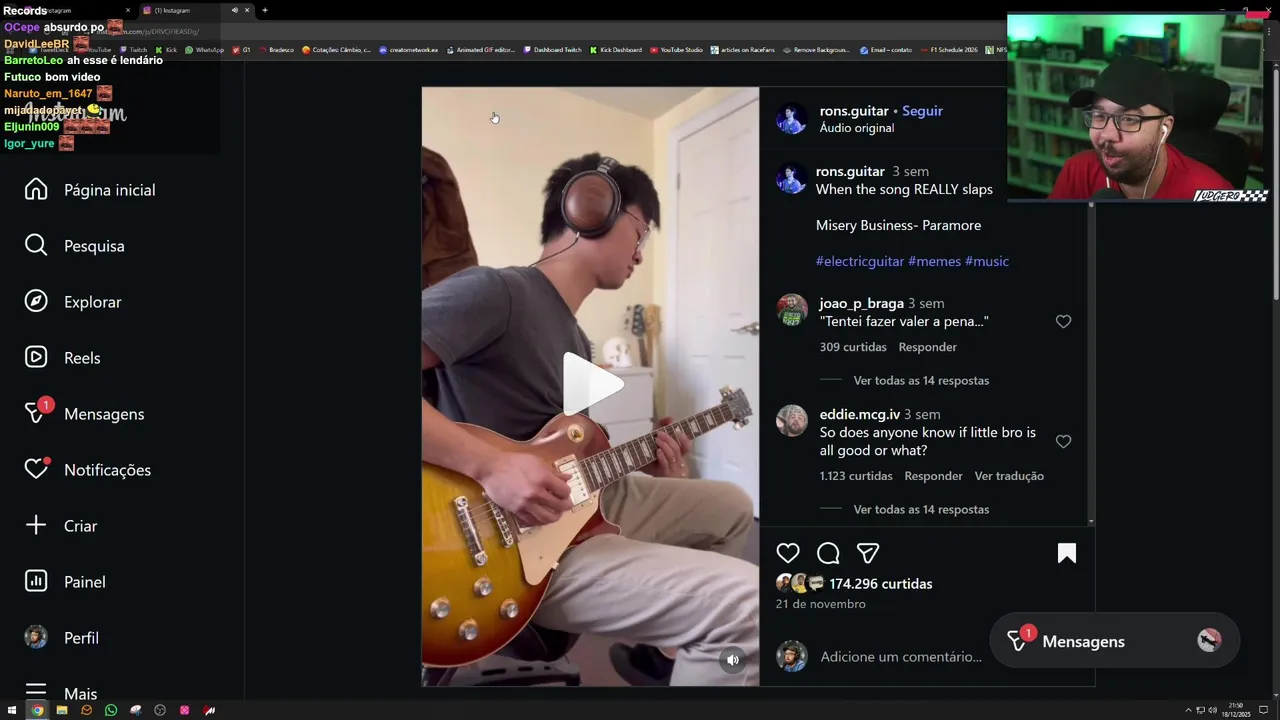Open eddie.mcg.iv username link
This screenshot has width=1280, height=720.
860,414
